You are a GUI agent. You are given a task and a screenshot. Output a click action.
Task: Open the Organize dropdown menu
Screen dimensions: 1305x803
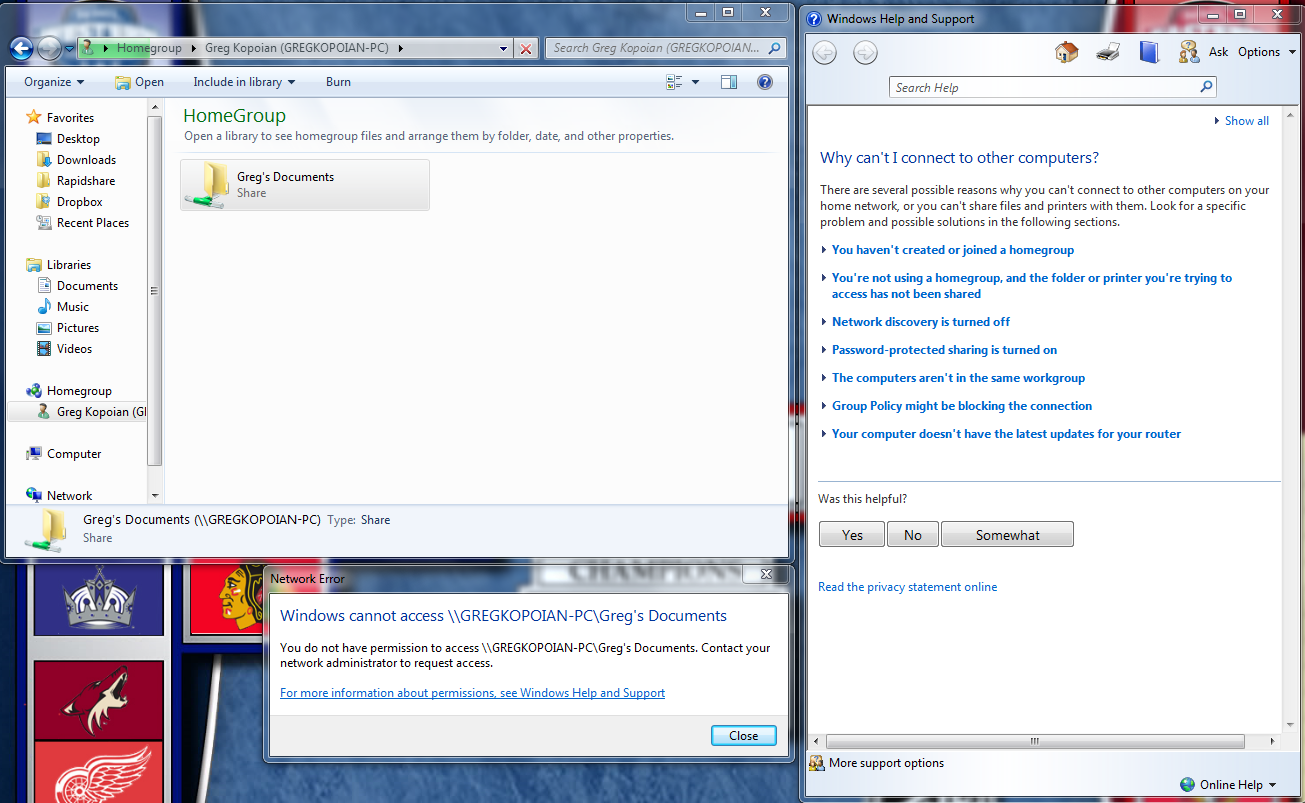click(54, 82)
